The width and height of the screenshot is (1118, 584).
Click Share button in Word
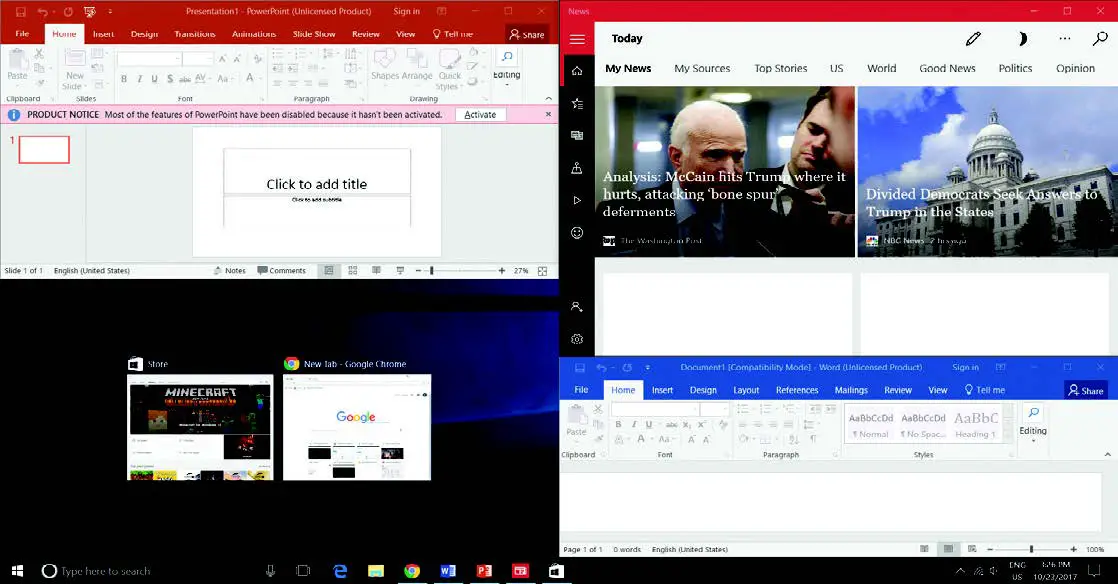(1086, 390)
